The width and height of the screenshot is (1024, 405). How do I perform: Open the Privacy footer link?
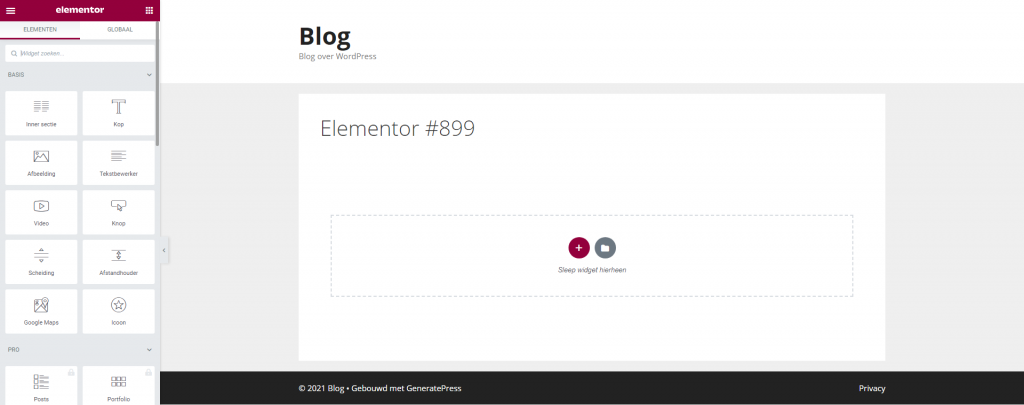tap(871, 388)
